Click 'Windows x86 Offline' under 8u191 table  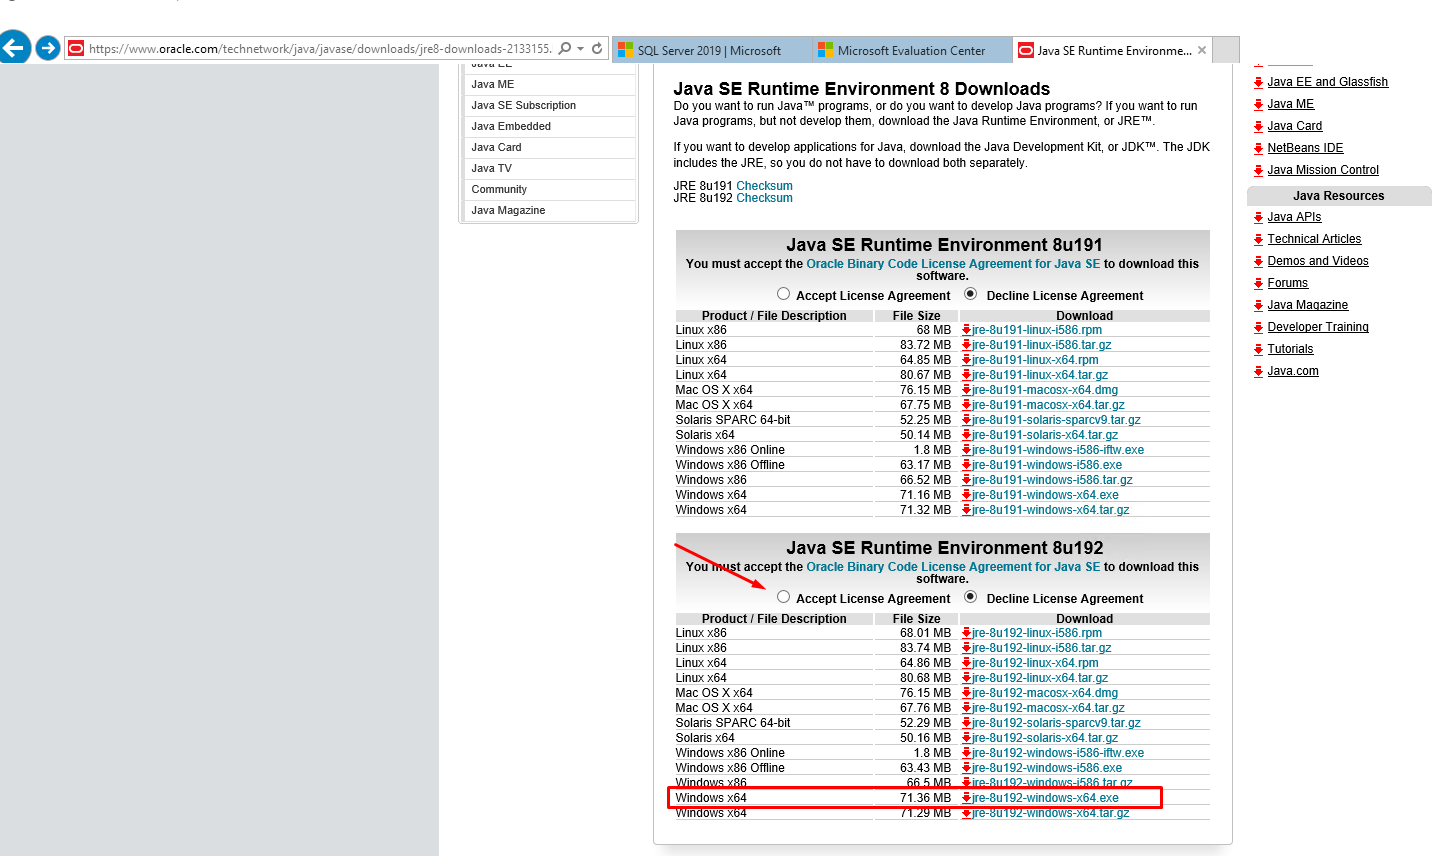point(730,465)
